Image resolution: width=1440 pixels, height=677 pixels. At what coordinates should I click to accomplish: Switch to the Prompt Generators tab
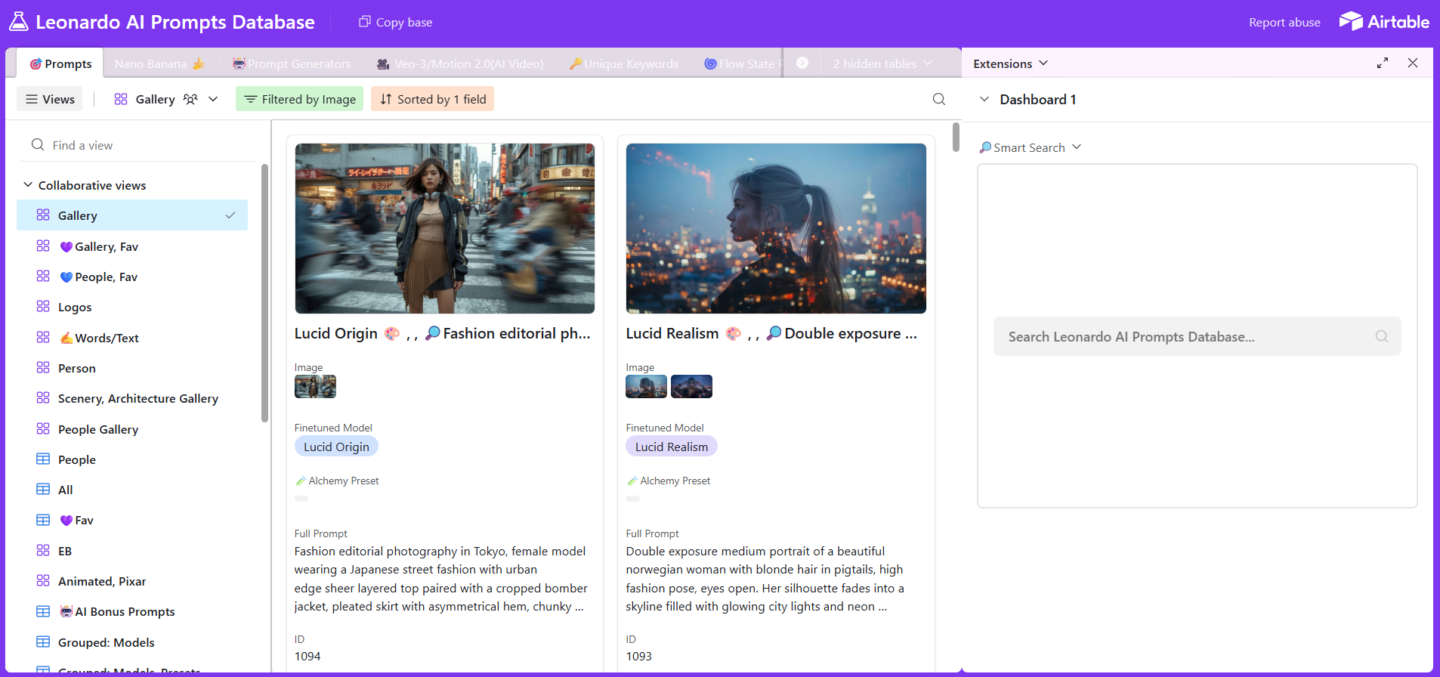(x=292, y=64)
